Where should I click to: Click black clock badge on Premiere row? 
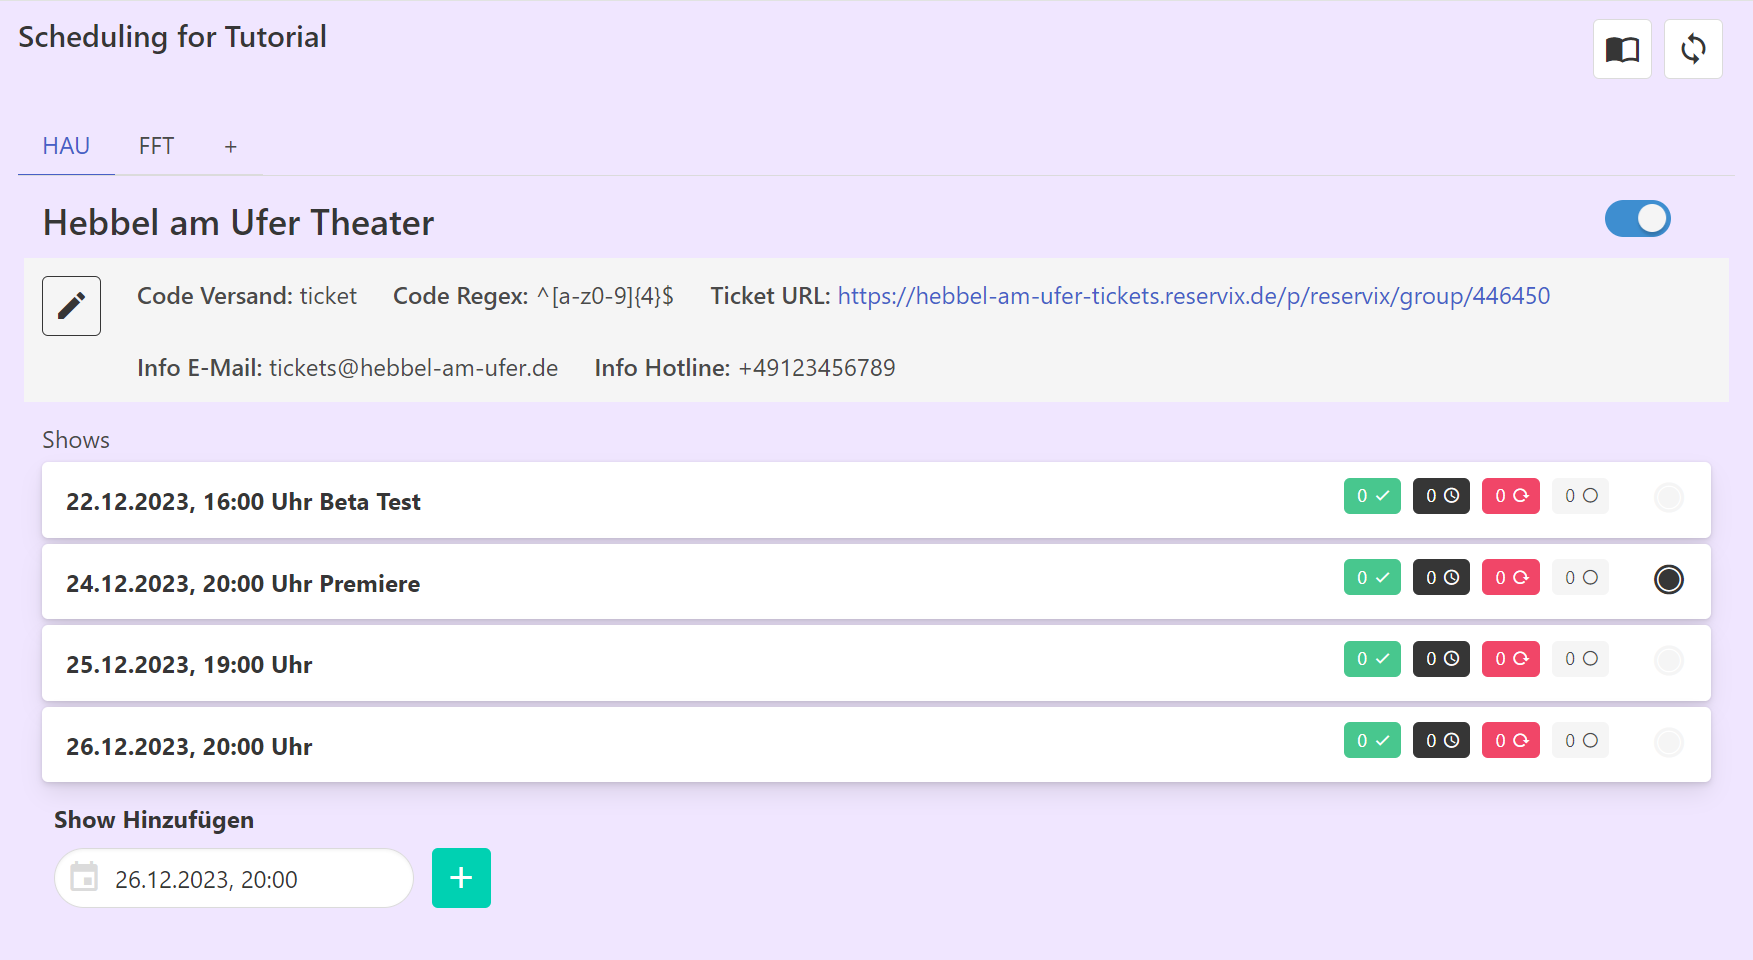1441,578
